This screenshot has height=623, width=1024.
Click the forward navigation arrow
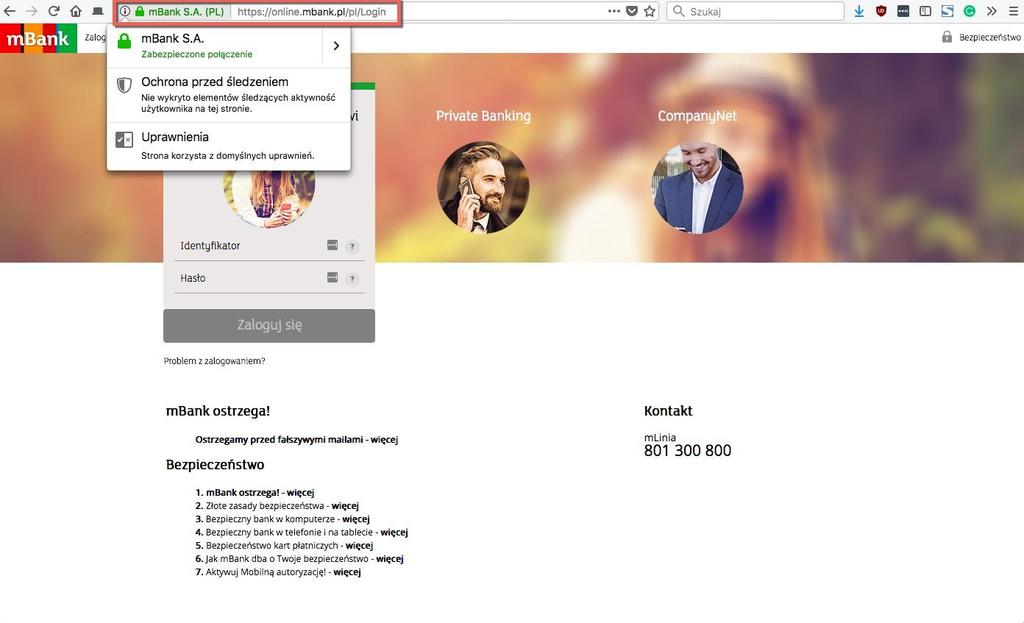click(x=31, y=11)
